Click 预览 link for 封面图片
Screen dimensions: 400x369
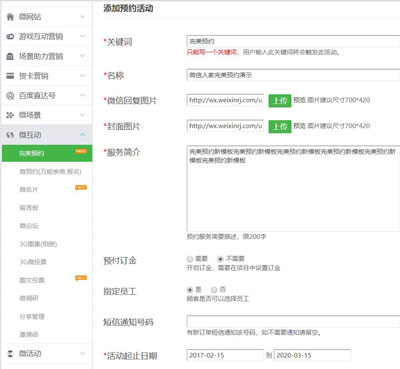(x=299, y=126)
